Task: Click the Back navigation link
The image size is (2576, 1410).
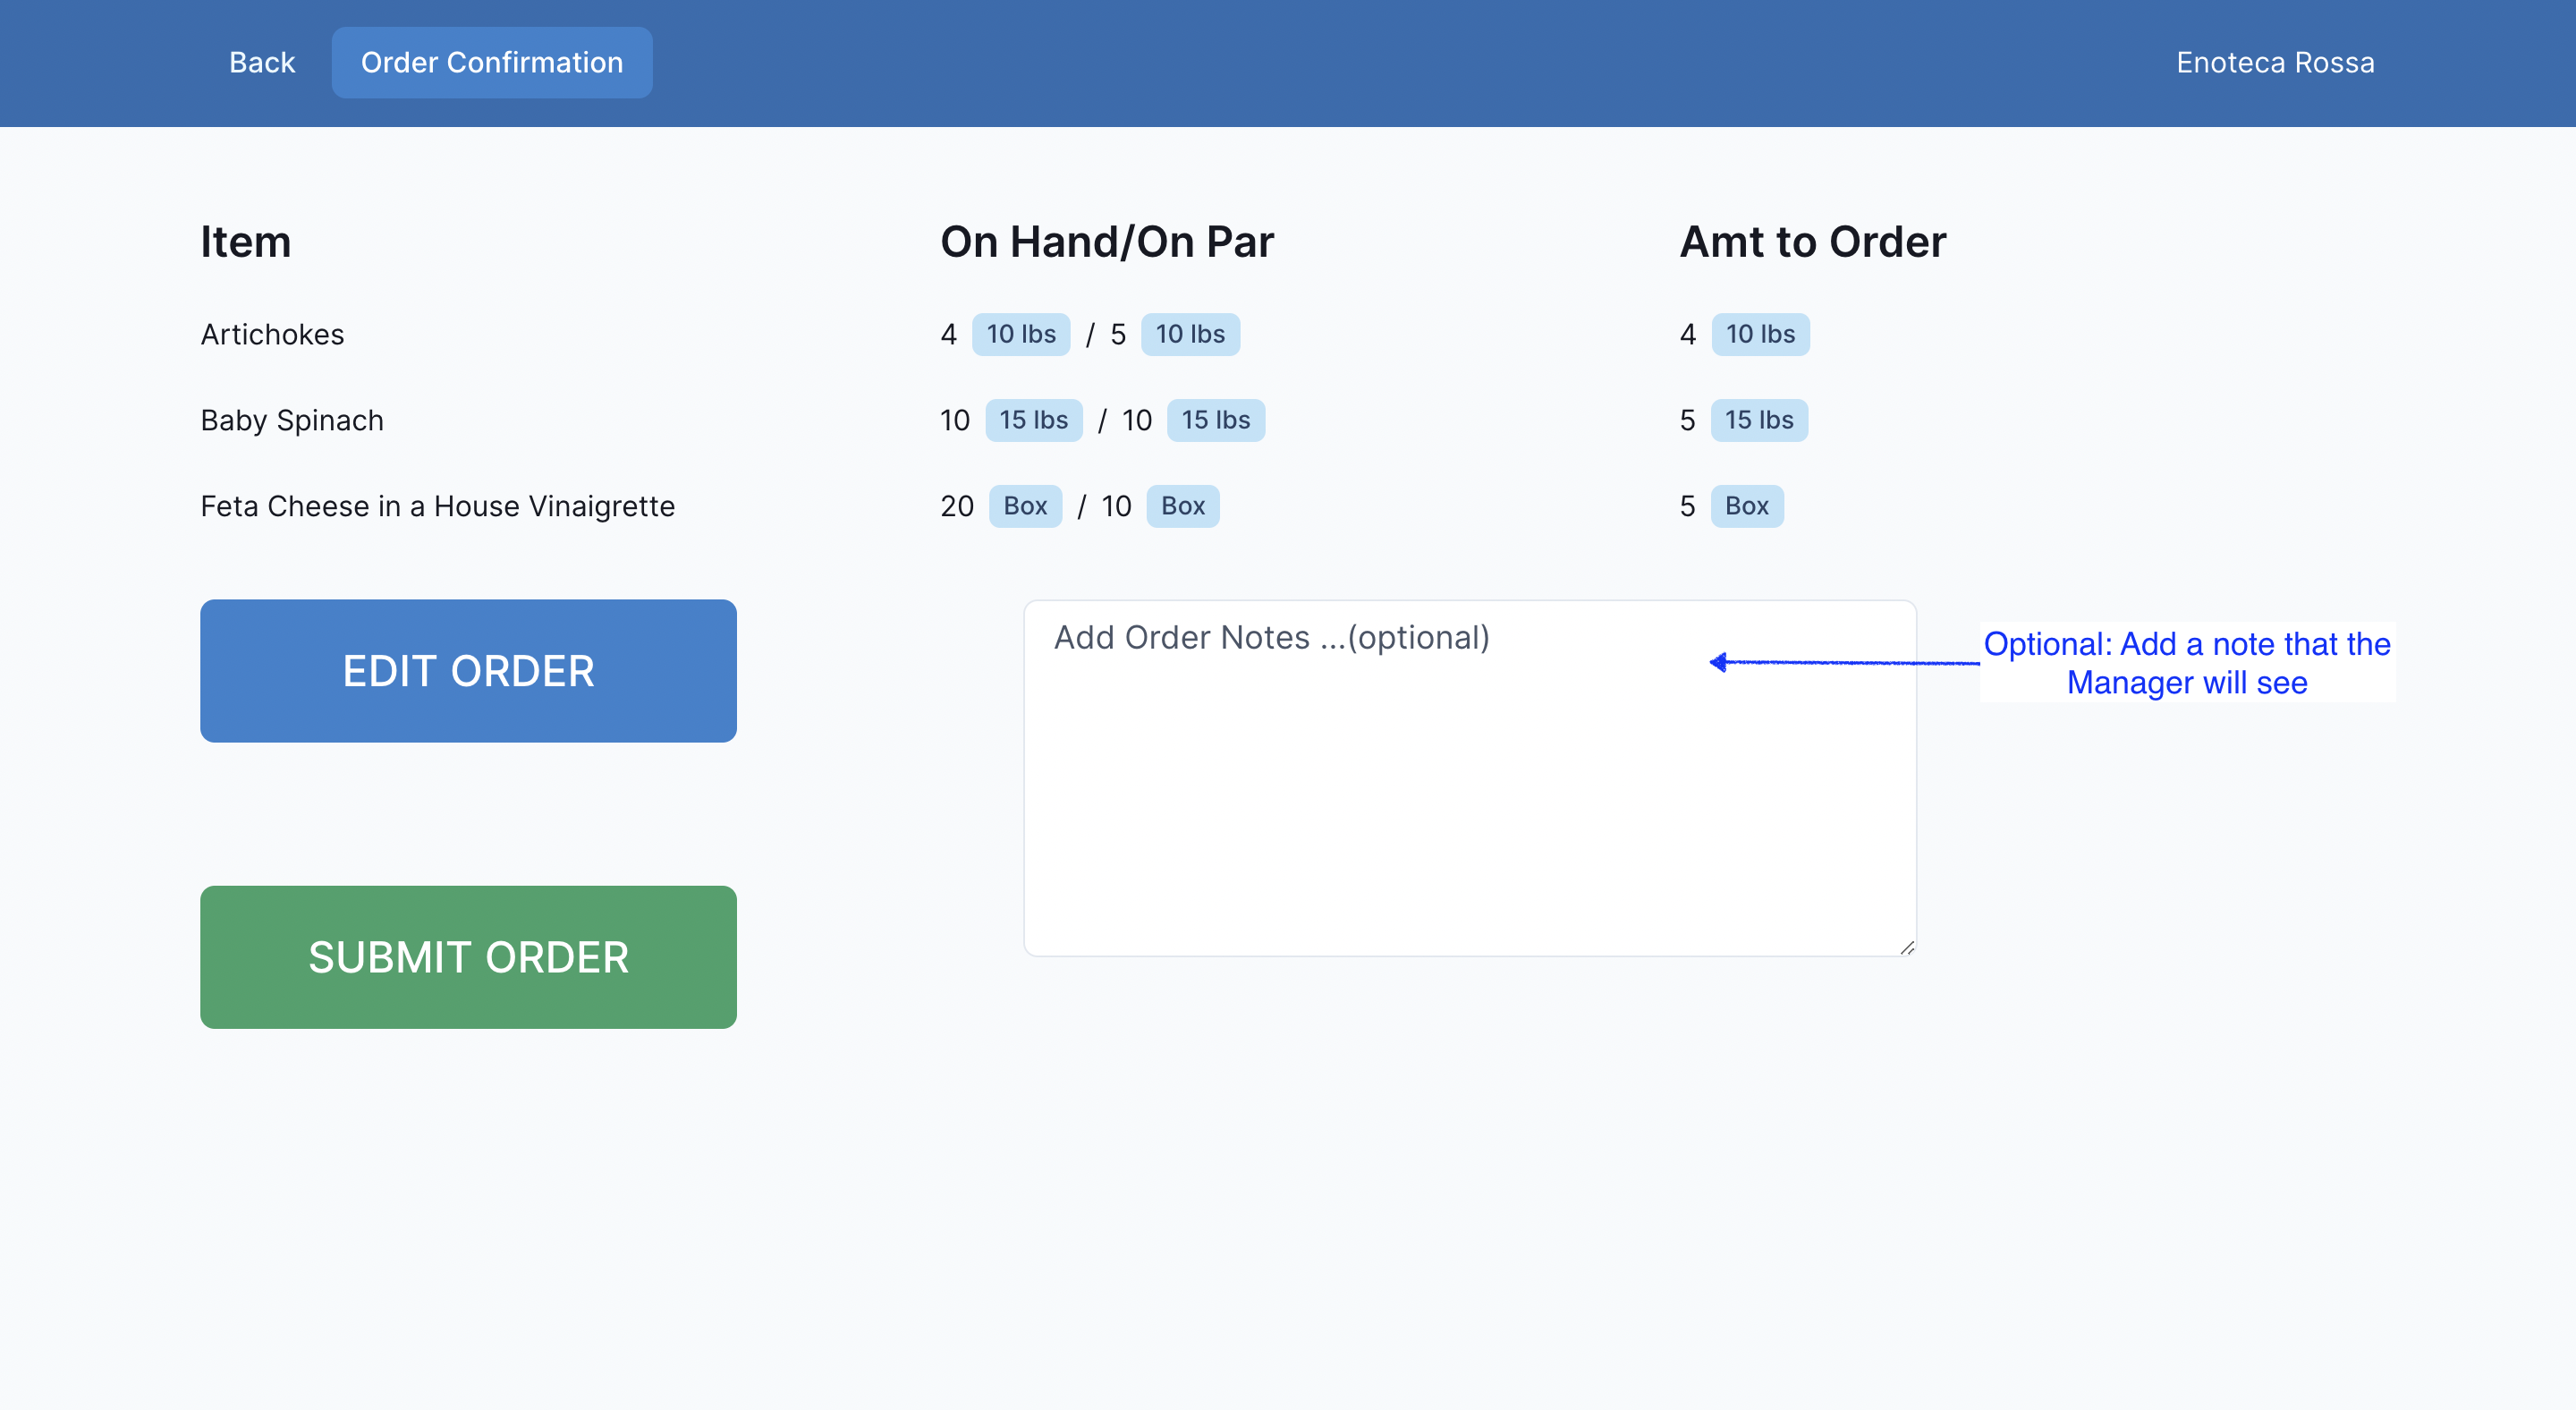Action: point(262,62)
